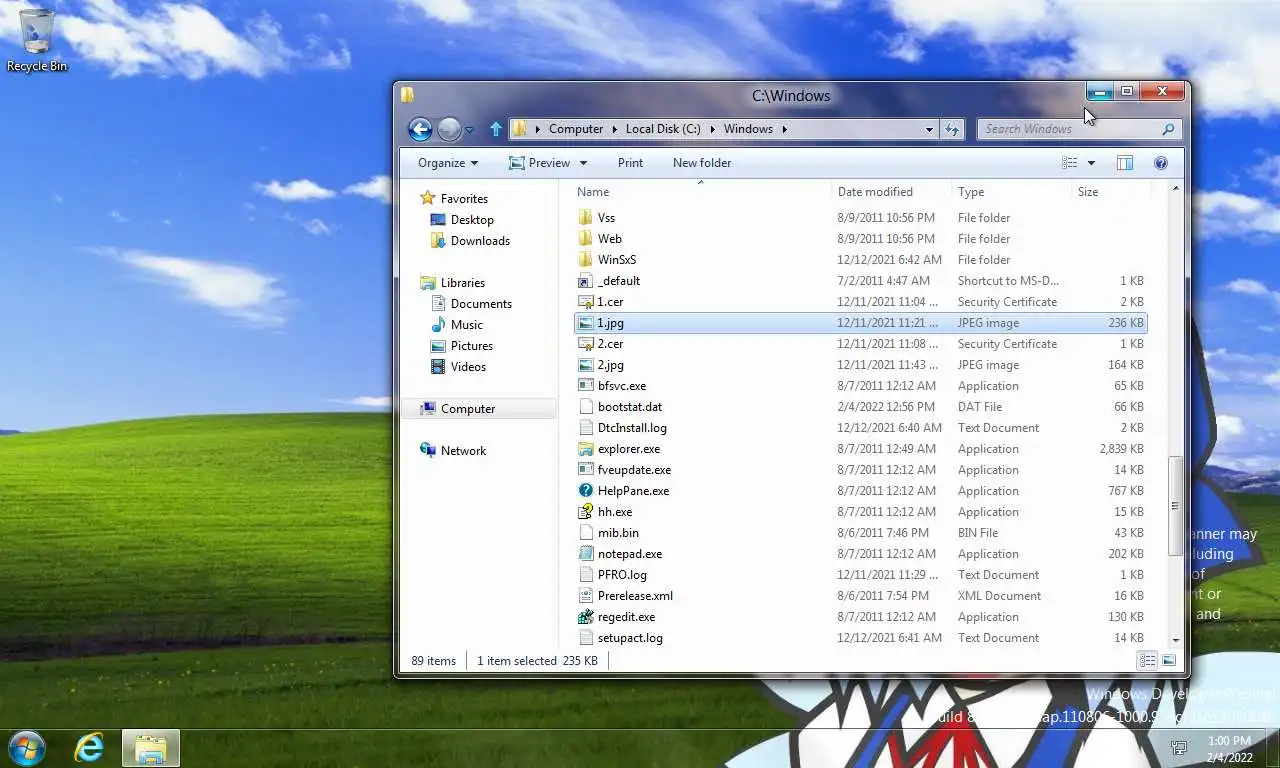Open the Help question mark icon
The width and height of the screenshot is (1280, 768).
pyautogui.click(x=1161, y=163)
